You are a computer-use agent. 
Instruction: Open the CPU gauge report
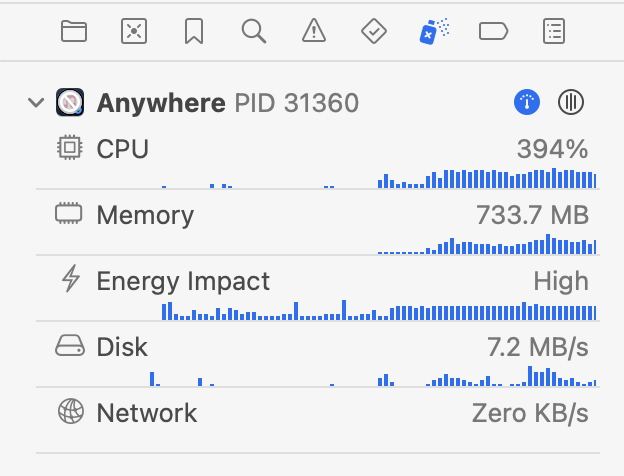(x=318, y=162)
